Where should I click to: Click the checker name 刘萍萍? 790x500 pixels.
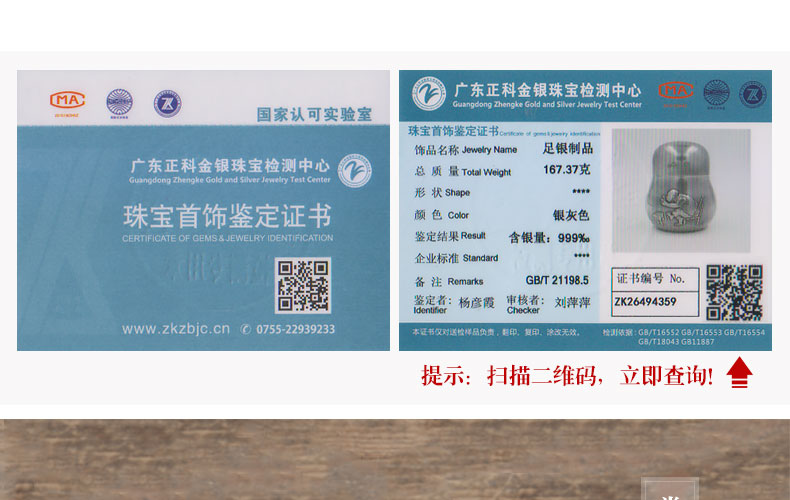tap(572, 302)
